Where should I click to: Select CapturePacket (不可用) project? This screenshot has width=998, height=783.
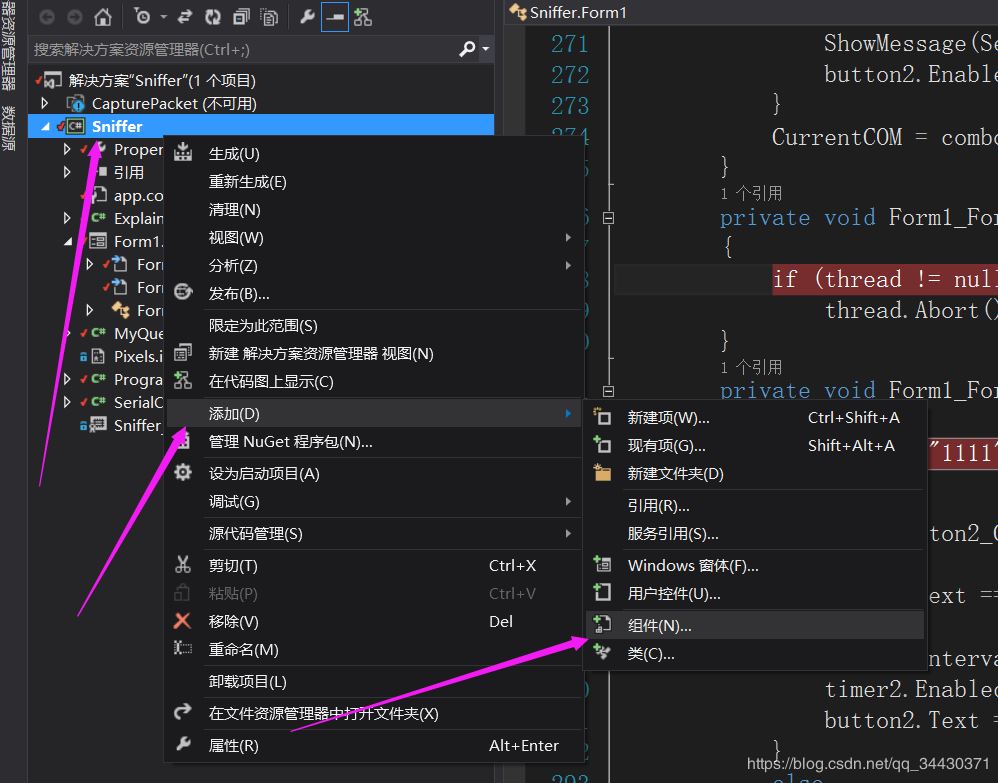[x=174, y=104]
